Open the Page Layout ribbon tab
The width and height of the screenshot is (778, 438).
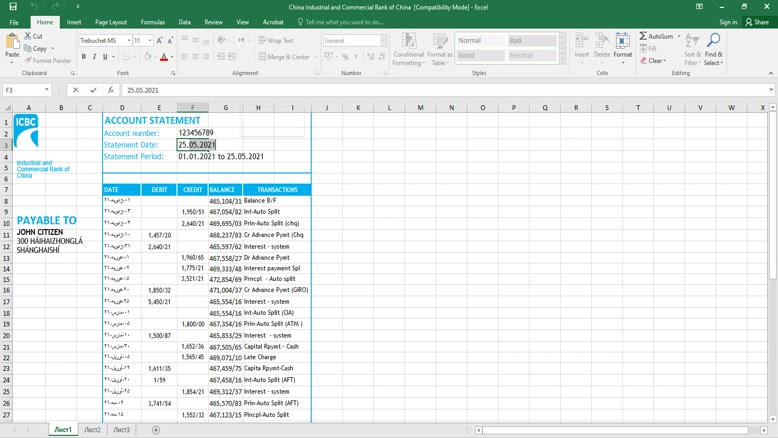(x=111, y=22)
